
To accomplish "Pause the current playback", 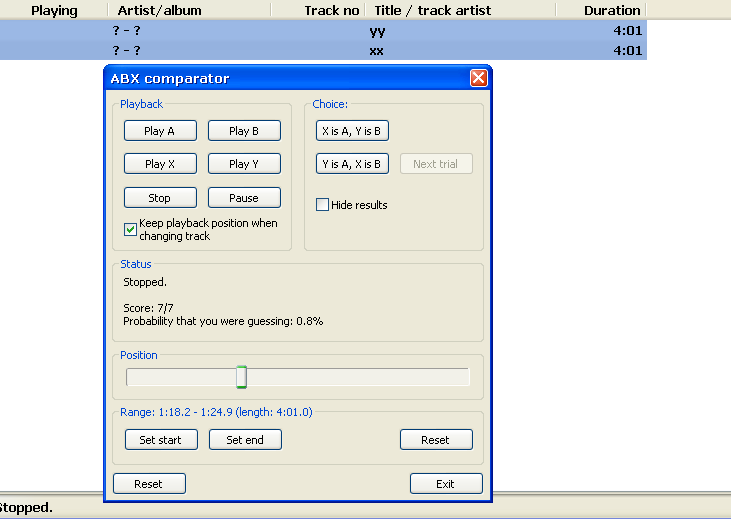I will pos(244,198).
